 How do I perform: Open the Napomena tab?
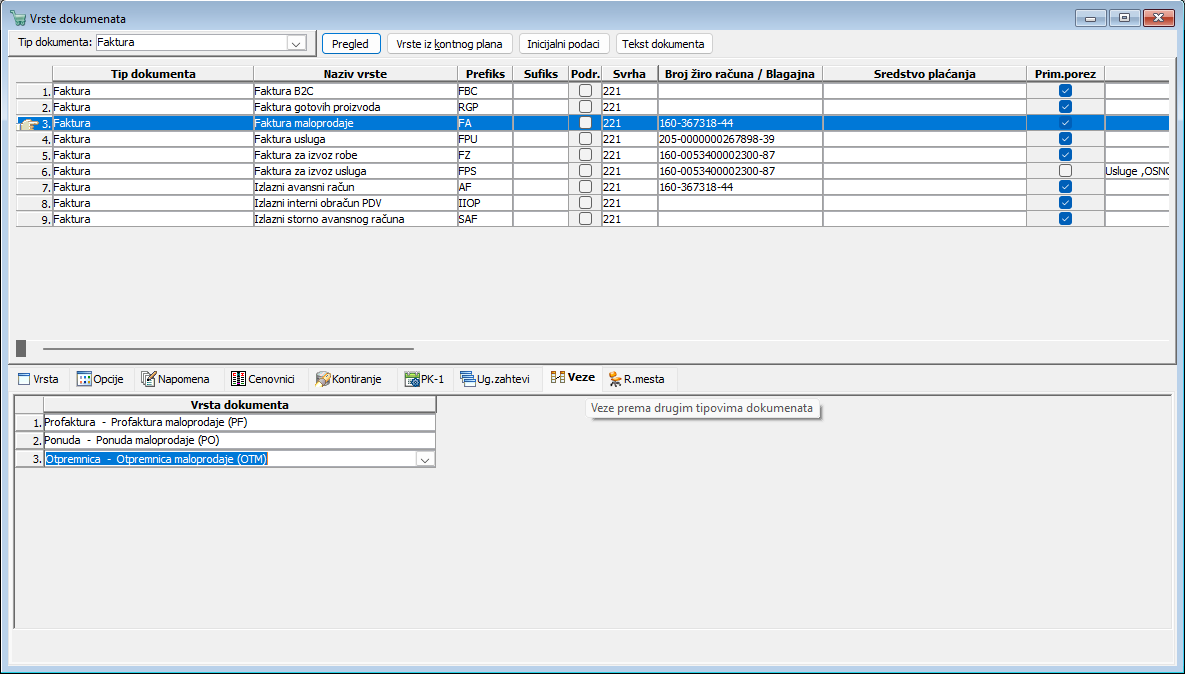[x=175, y=379]
